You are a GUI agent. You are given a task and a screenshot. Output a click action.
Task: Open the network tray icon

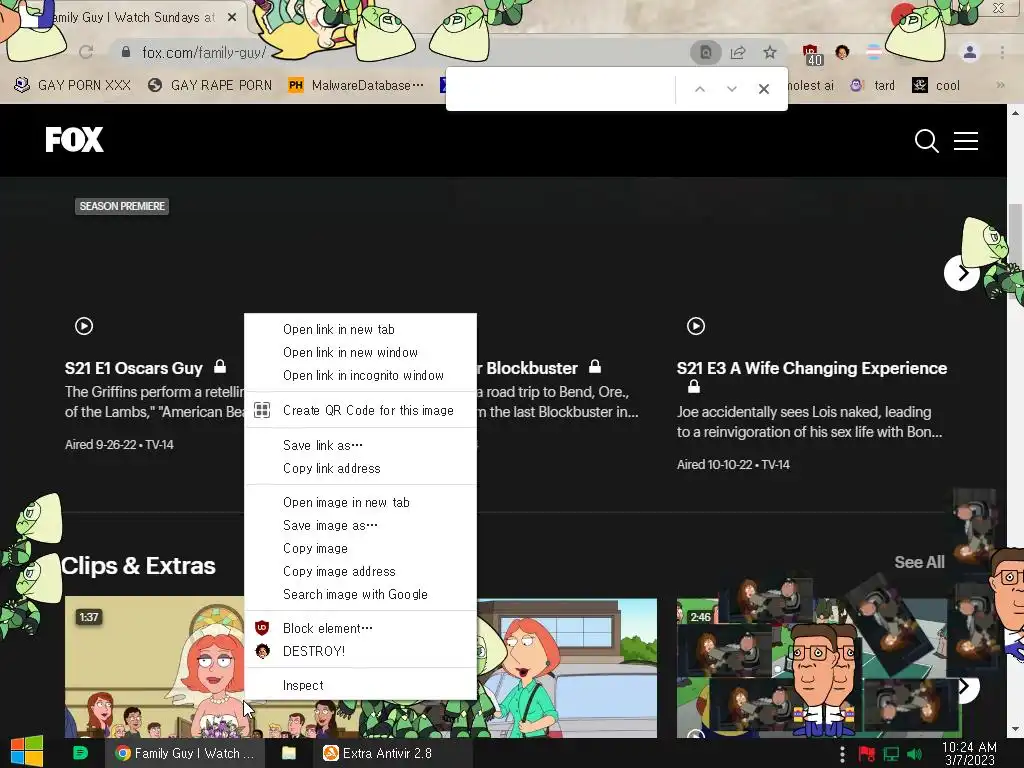point(891,754)
